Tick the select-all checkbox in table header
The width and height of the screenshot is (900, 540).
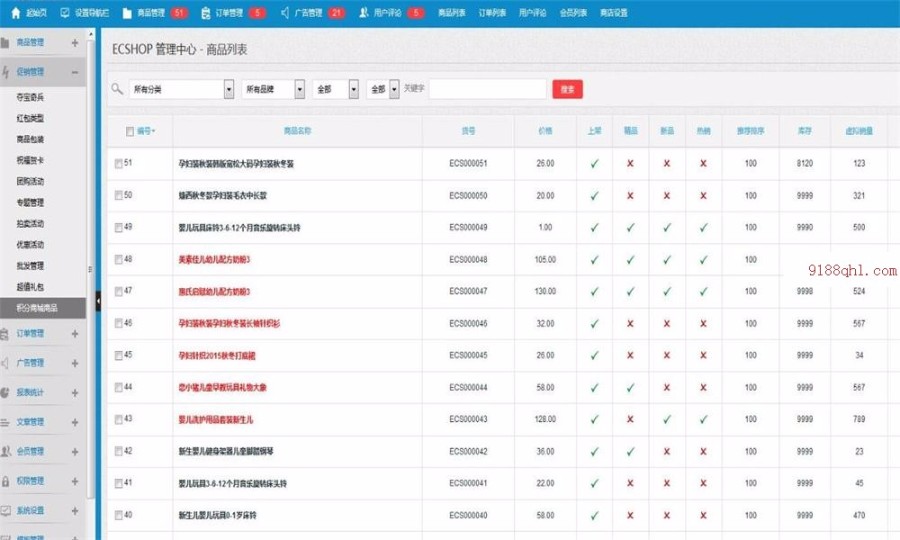[x=130, y=131]
